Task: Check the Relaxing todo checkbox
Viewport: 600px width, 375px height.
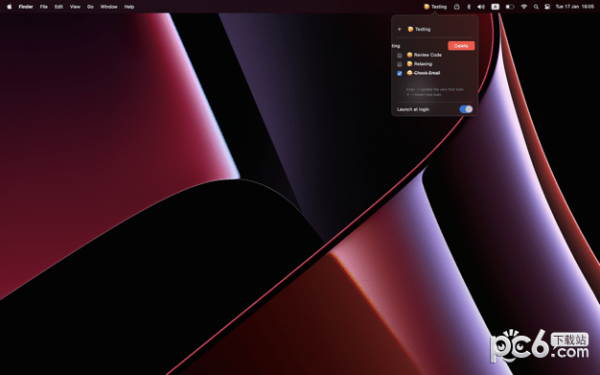Action: pos(399,64)
